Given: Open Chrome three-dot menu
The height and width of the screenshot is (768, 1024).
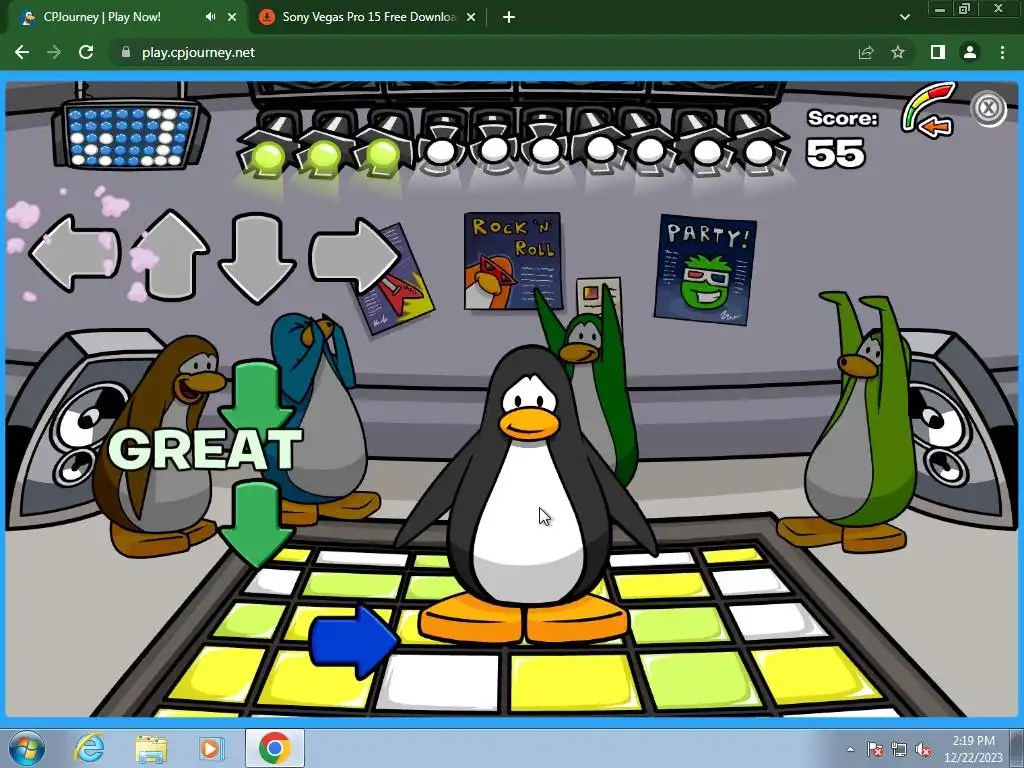Looking at the screenshot, I should 1002,52.
